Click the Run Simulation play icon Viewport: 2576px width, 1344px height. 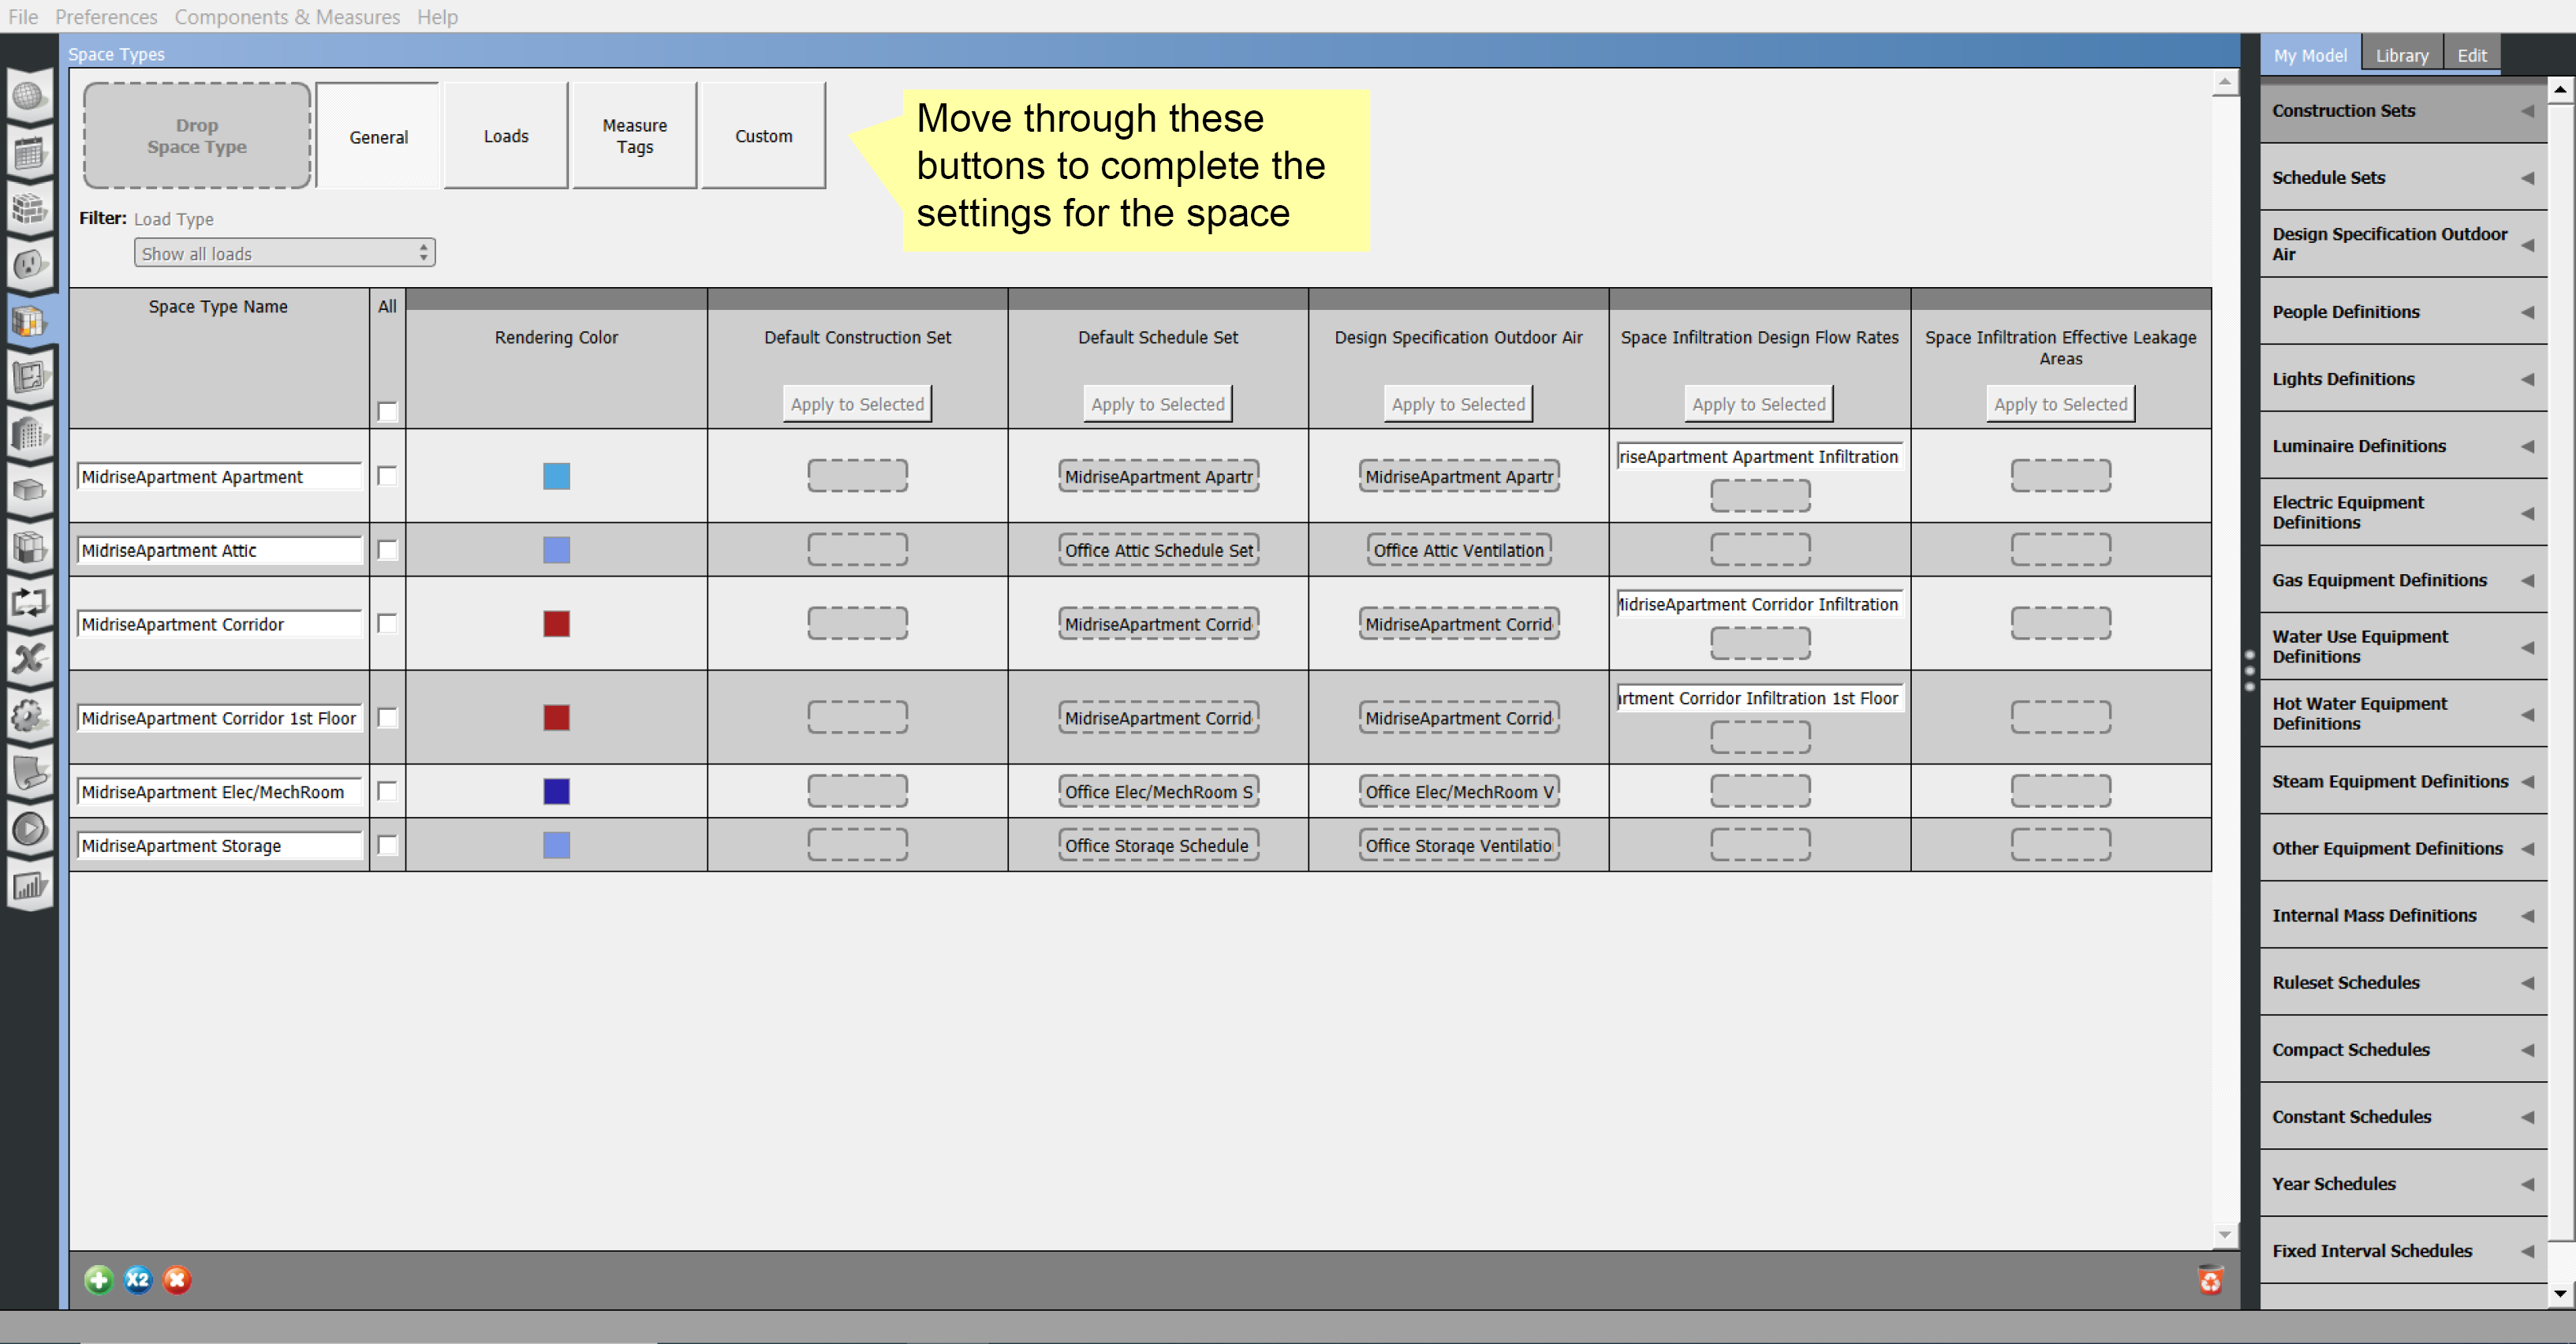(29, 827)
